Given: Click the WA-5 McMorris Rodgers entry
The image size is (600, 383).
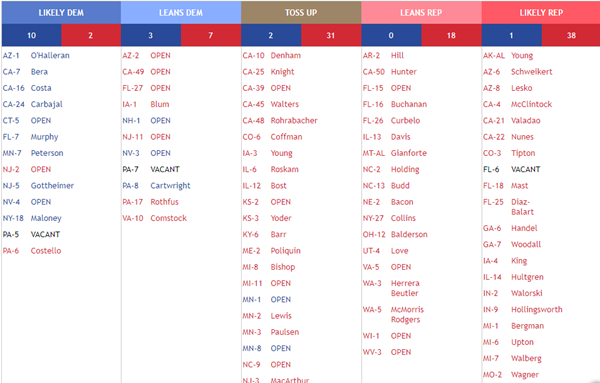Looking at the screenshot, I should coord(393,315).
